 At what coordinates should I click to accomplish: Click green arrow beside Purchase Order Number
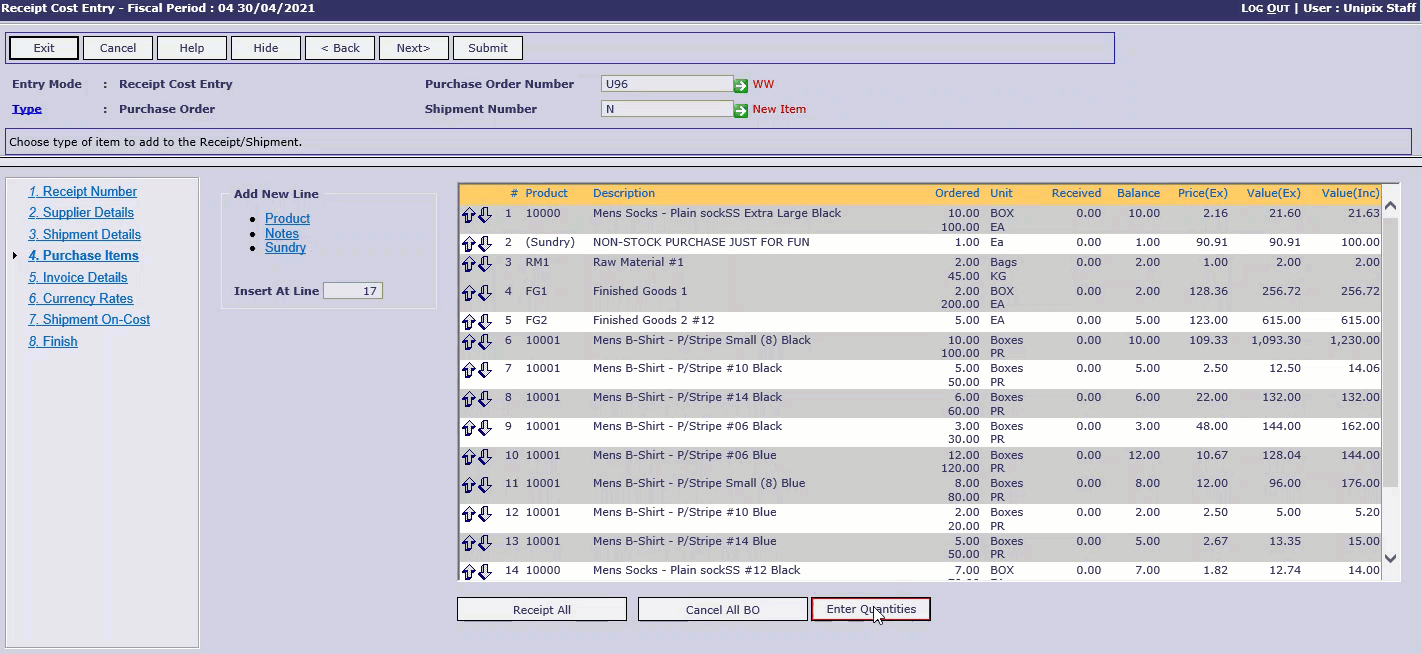(x=741, y=85)
